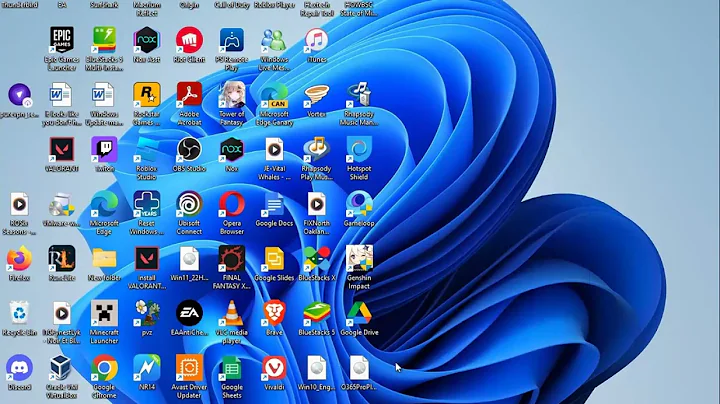Click the Firefox shortcut
This screenshot has width=720, height=404.
[x=19, y=258]
